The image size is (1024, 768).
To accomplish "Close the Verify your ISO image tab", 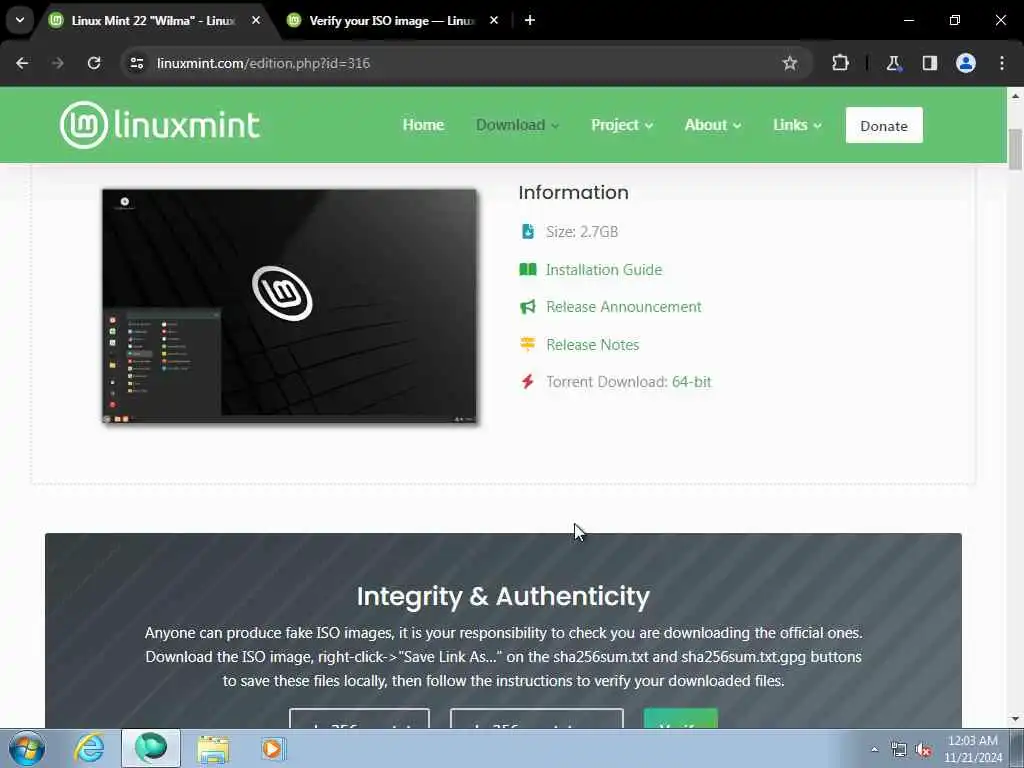I will coord(494,20).
